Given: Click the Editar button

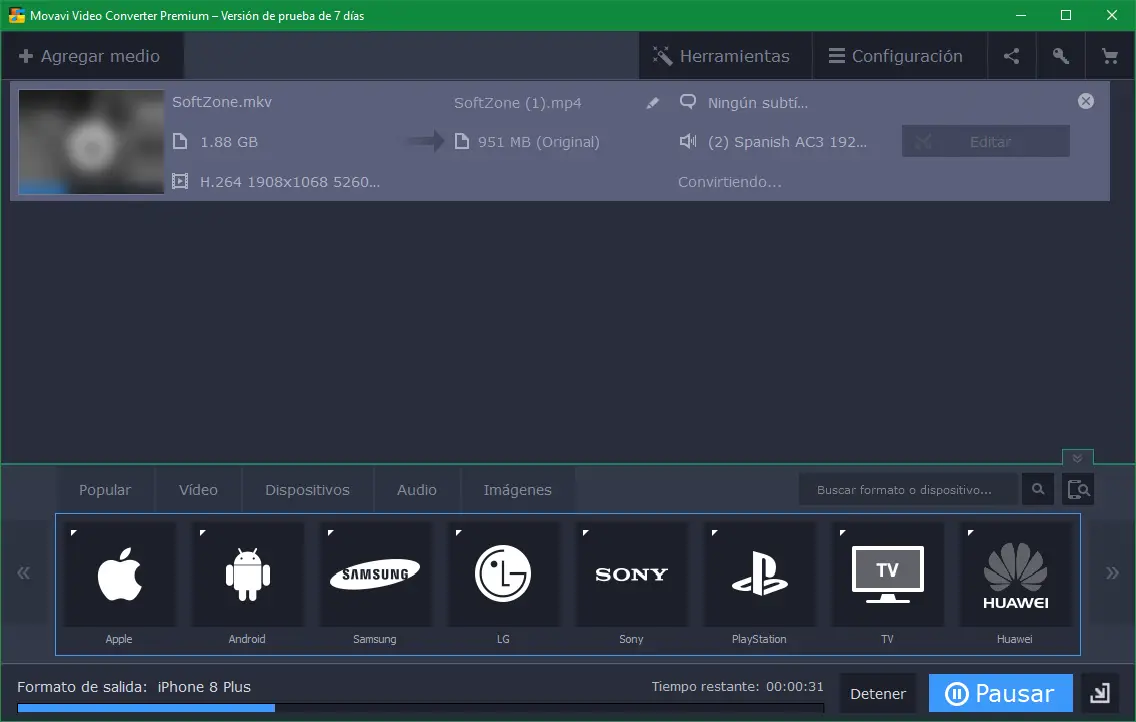Looking at the screenshot, I should pyautogui.click(x=985, y=141).
